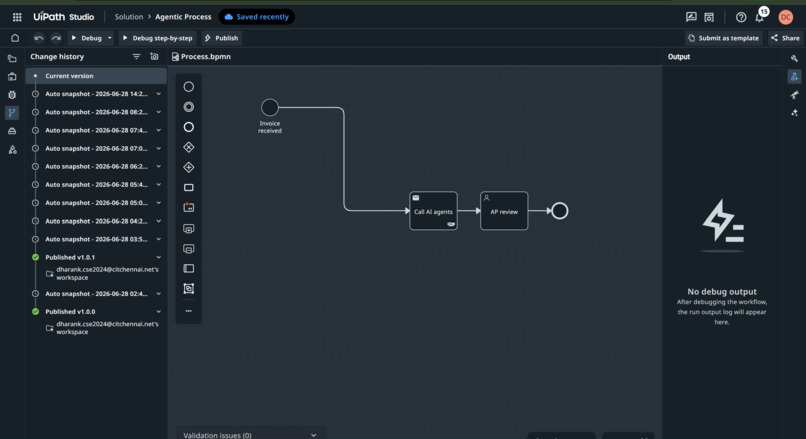Undo the last change
The image size is (806, 439).
(x=39, y=38)
